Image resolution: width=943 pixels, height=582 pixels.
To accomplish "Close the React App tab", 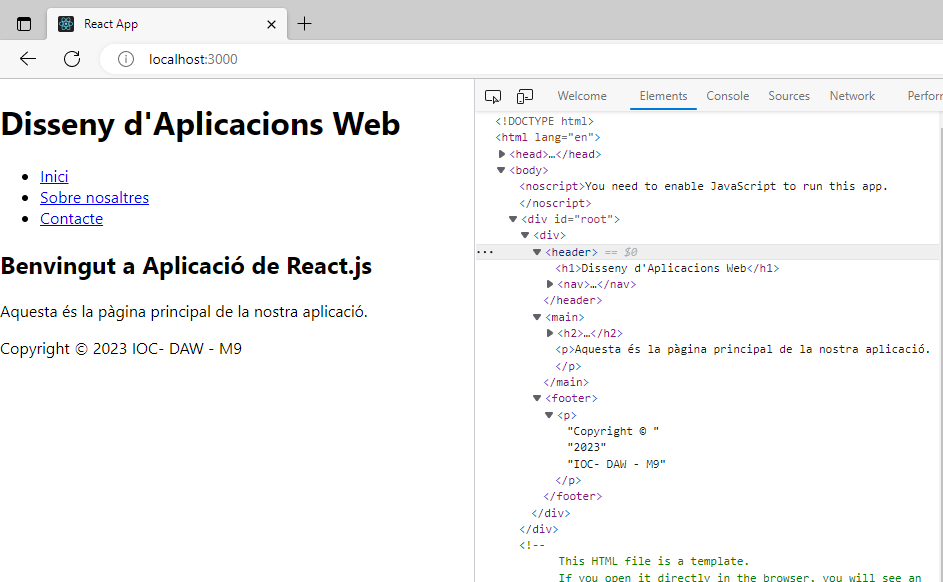I will [x=271, y=24].
